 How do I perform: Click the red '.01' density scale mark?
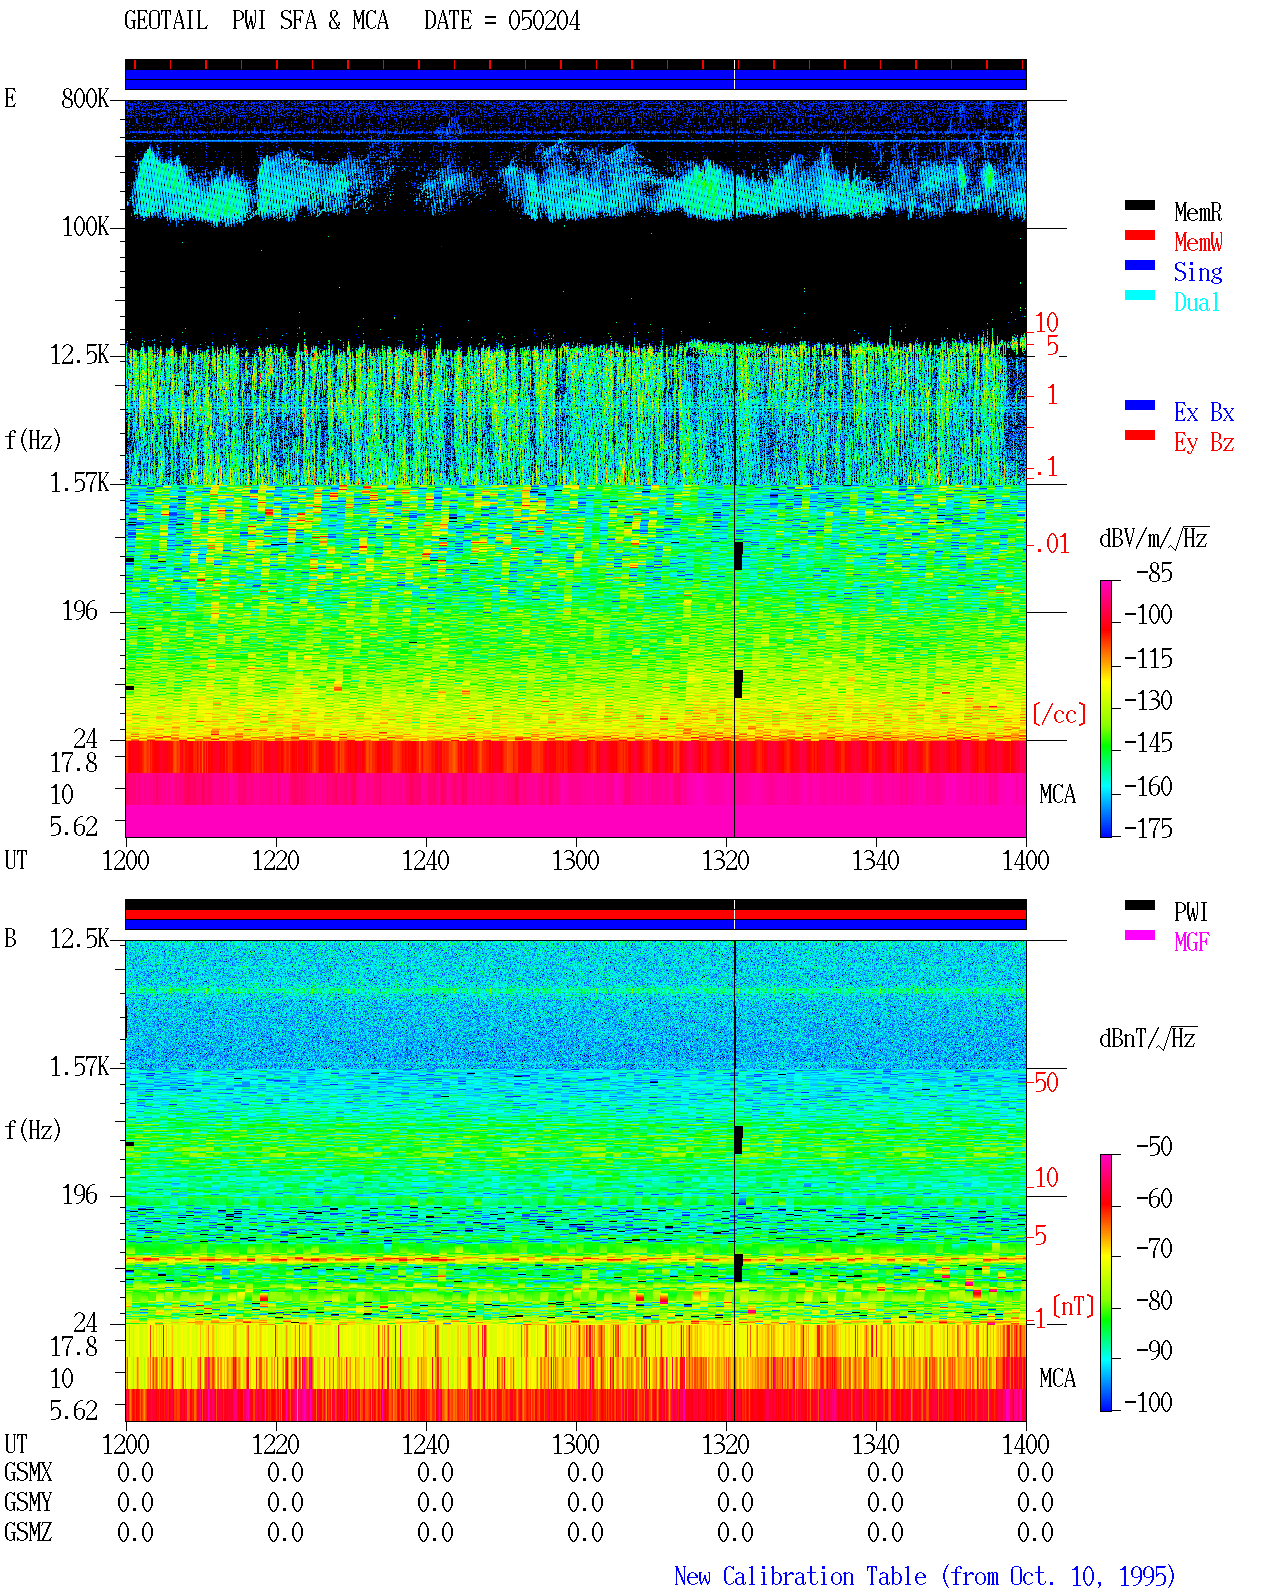1051,545
